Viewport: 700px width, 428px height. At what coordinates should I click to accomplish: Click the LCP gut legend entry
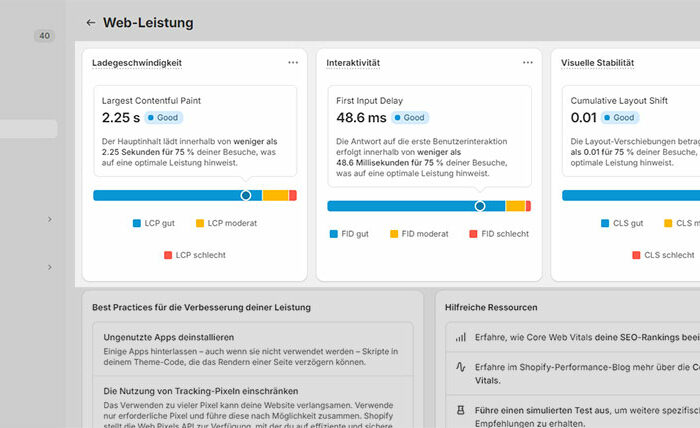pyautogui.click(x=154, y=223)
